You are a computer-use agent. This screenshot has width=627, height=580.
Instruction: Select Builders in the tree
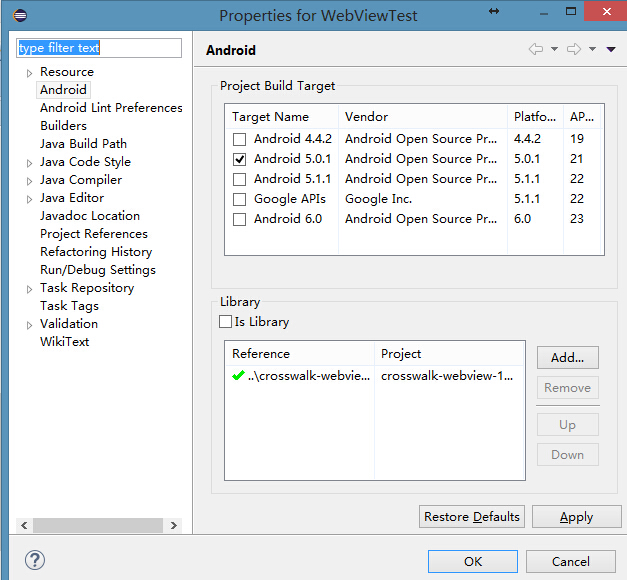63,126
